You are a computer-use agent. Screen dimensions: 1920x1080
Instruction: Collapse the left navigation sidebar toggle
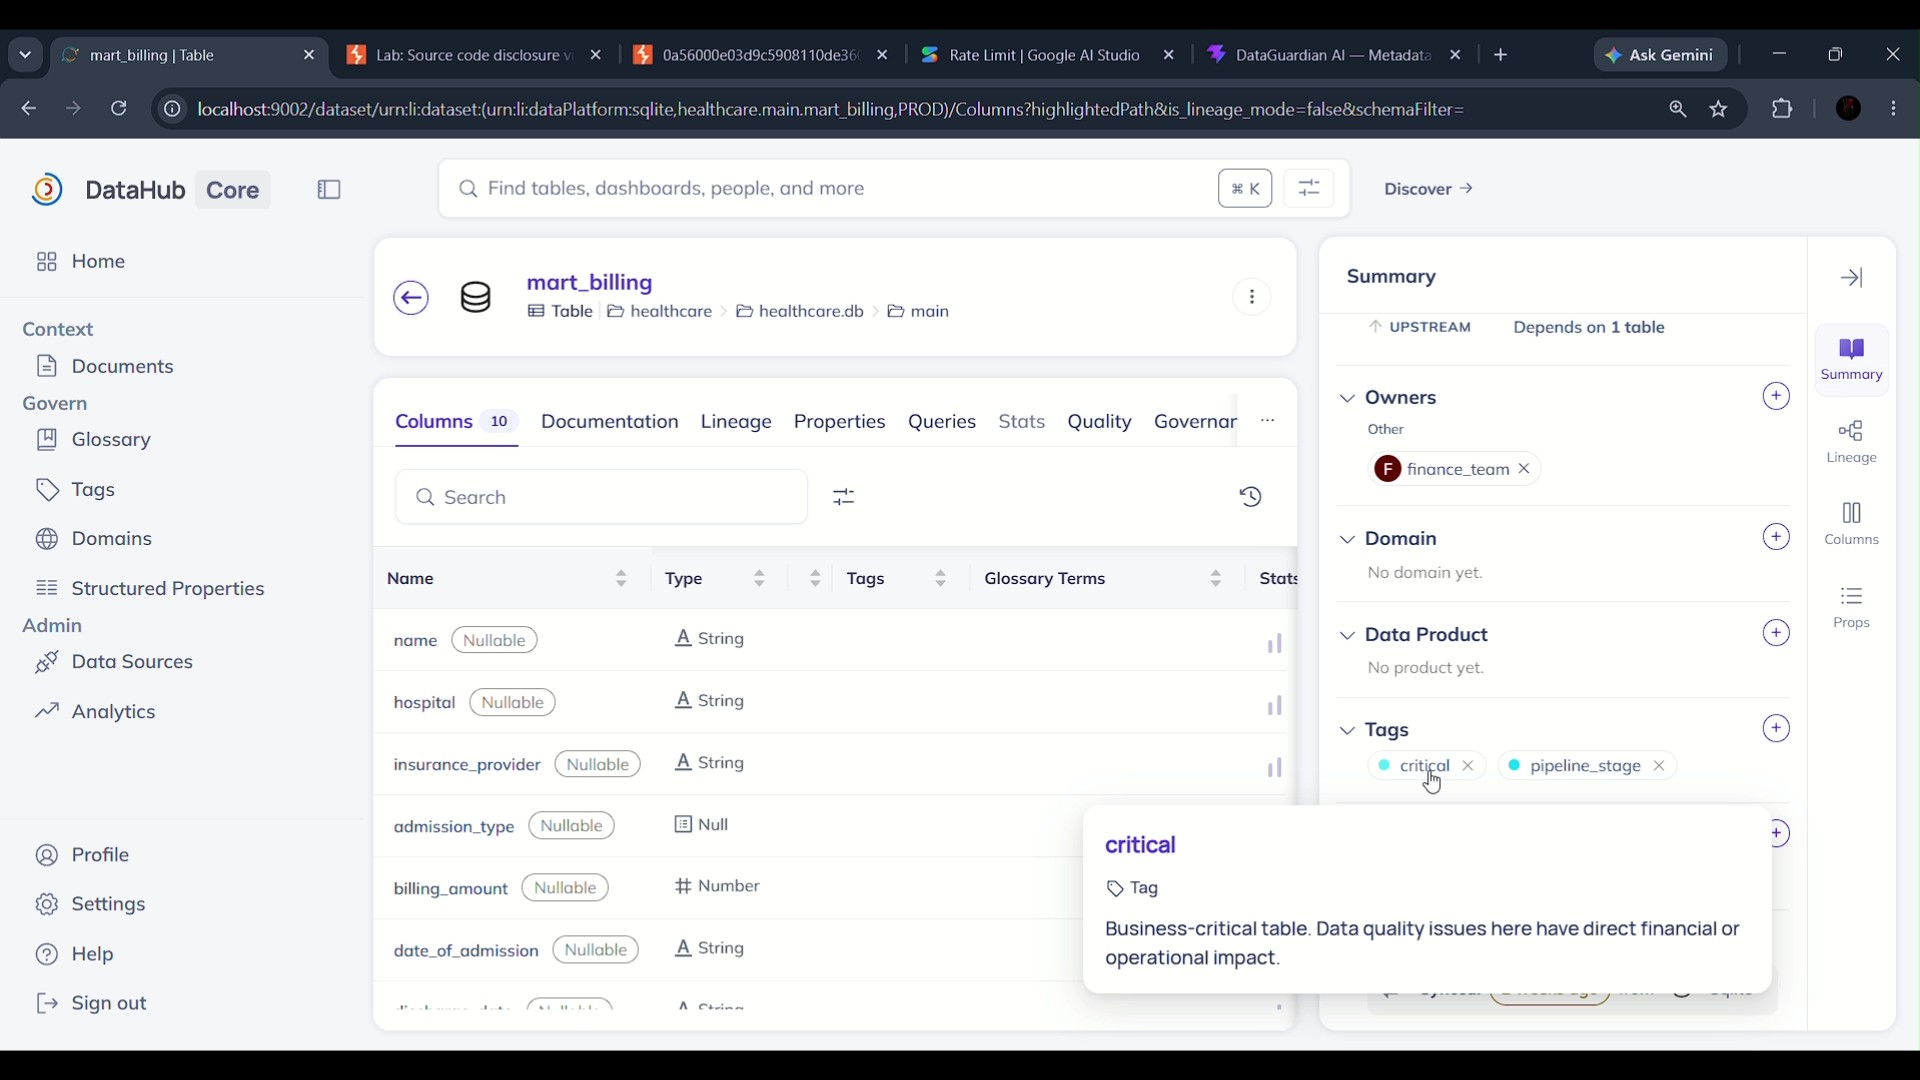tap(329, 190)
